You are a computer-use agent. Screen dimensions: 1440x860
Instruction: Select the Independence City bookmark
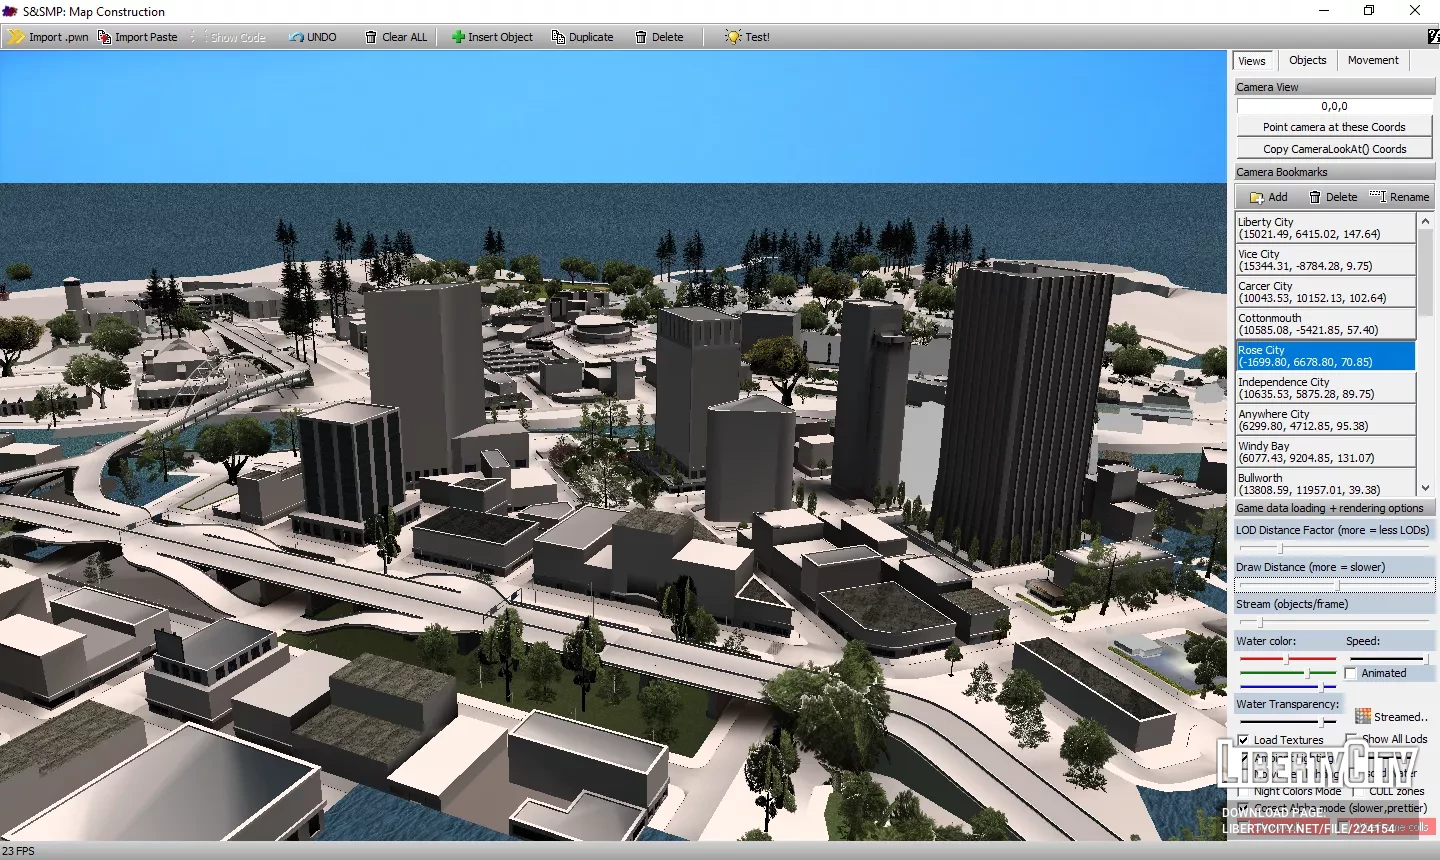point(1326,388)
